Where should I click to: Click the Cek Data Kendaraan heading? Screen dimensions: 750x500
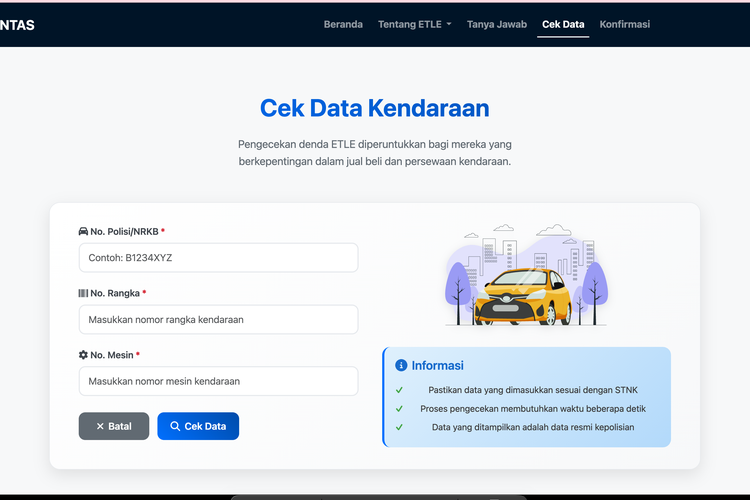375,108
